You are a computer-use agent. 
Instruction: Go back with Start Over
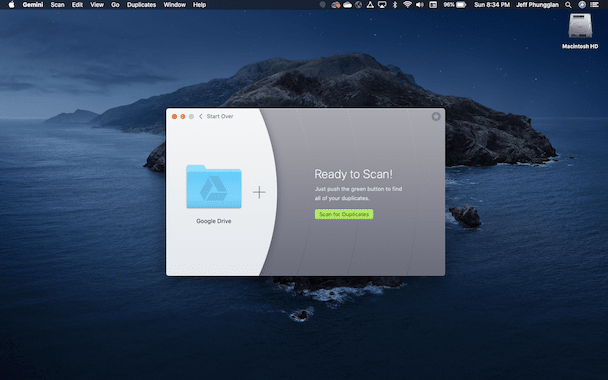216,116
